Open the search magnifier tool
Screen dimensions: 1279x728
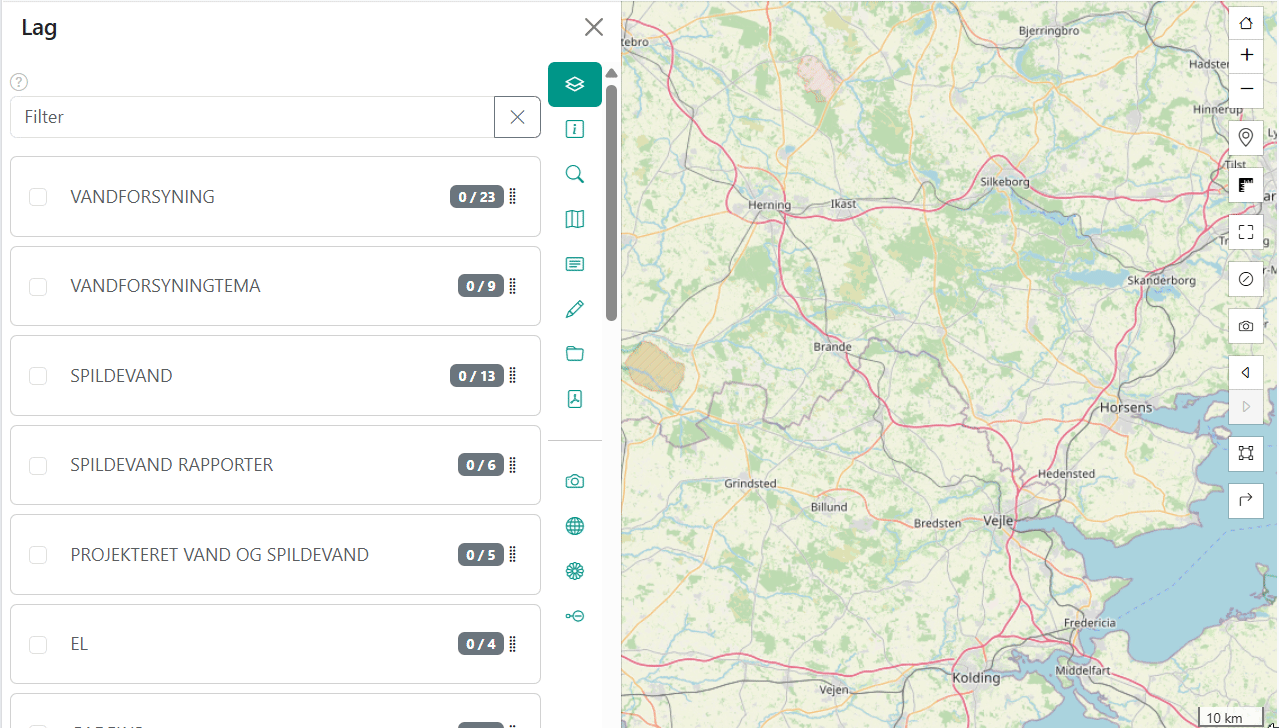click(574, 174)
